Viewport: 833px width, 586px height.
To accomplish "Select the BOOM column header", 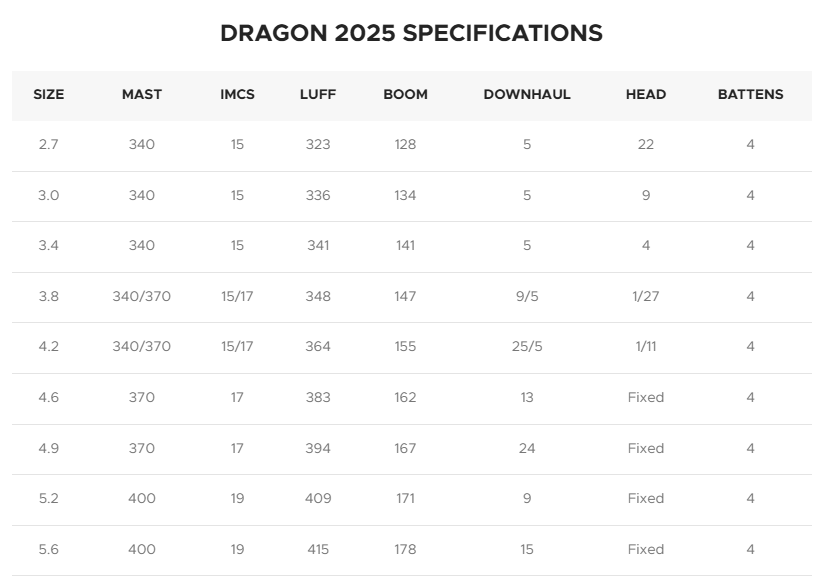I will 405,95.
